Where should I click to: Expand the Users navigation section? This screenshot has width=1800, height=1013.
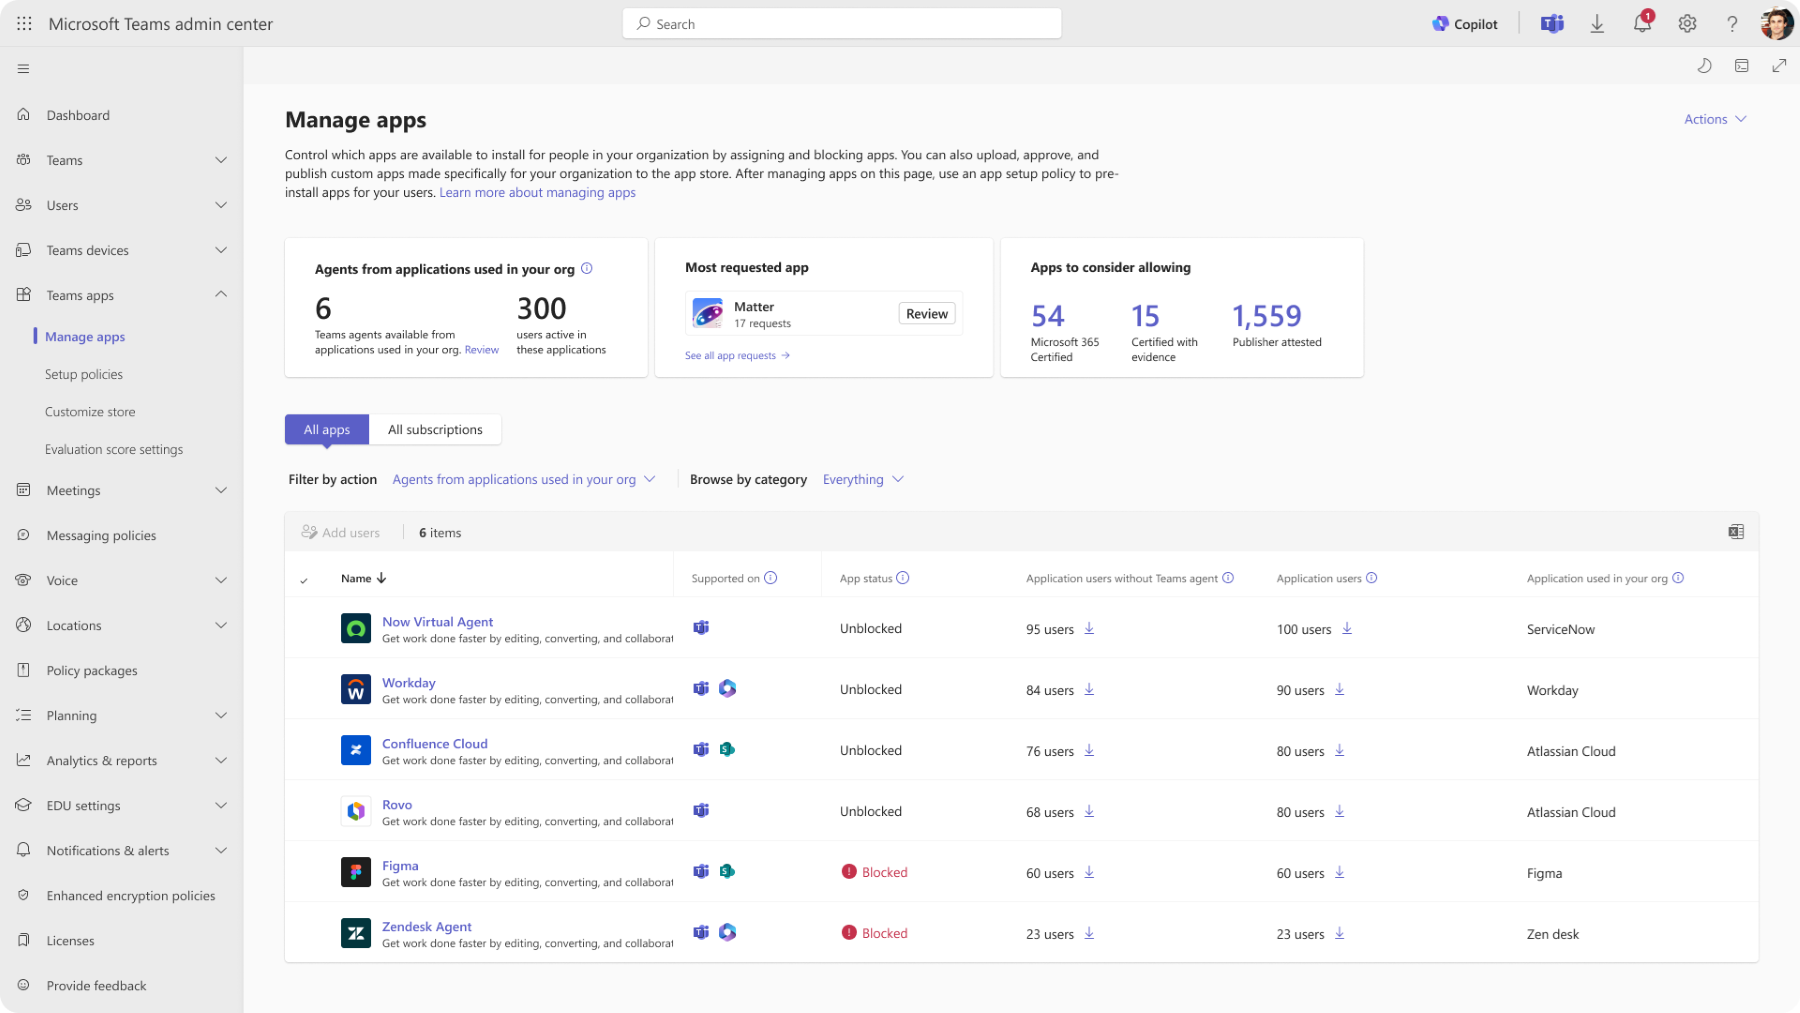221,205
